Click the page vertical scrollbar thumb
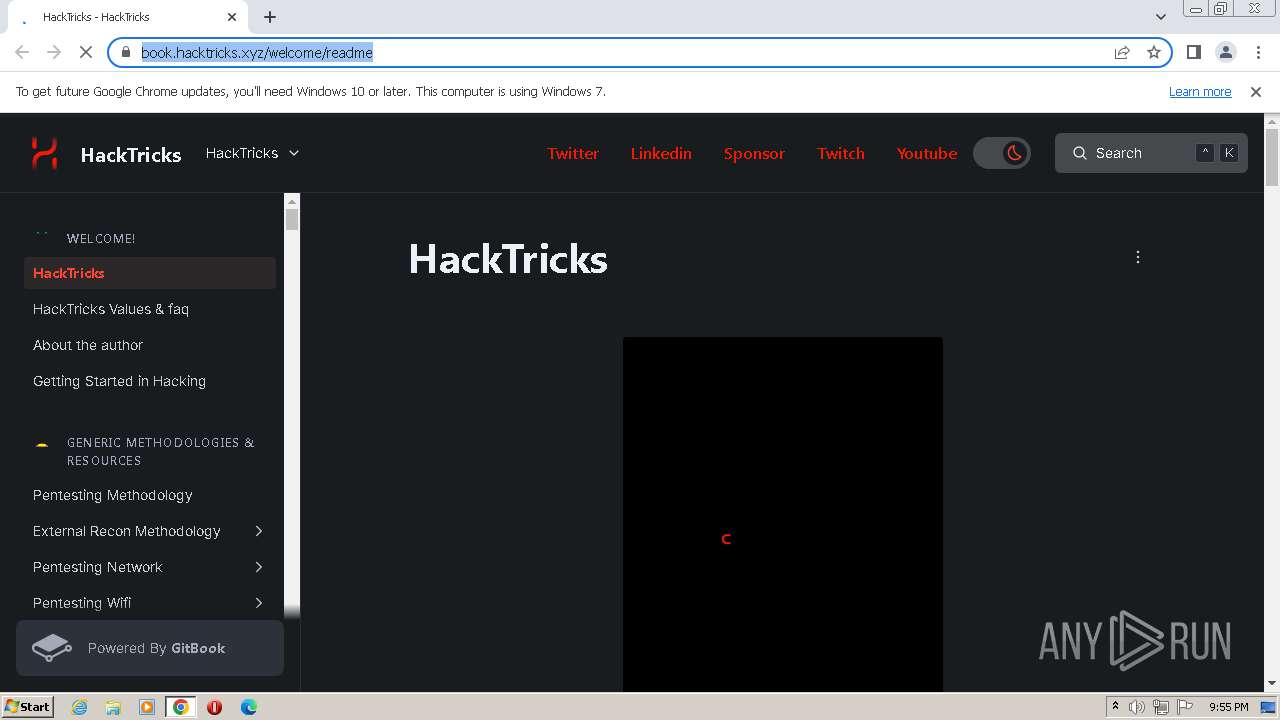 (x=1272, y=156)
